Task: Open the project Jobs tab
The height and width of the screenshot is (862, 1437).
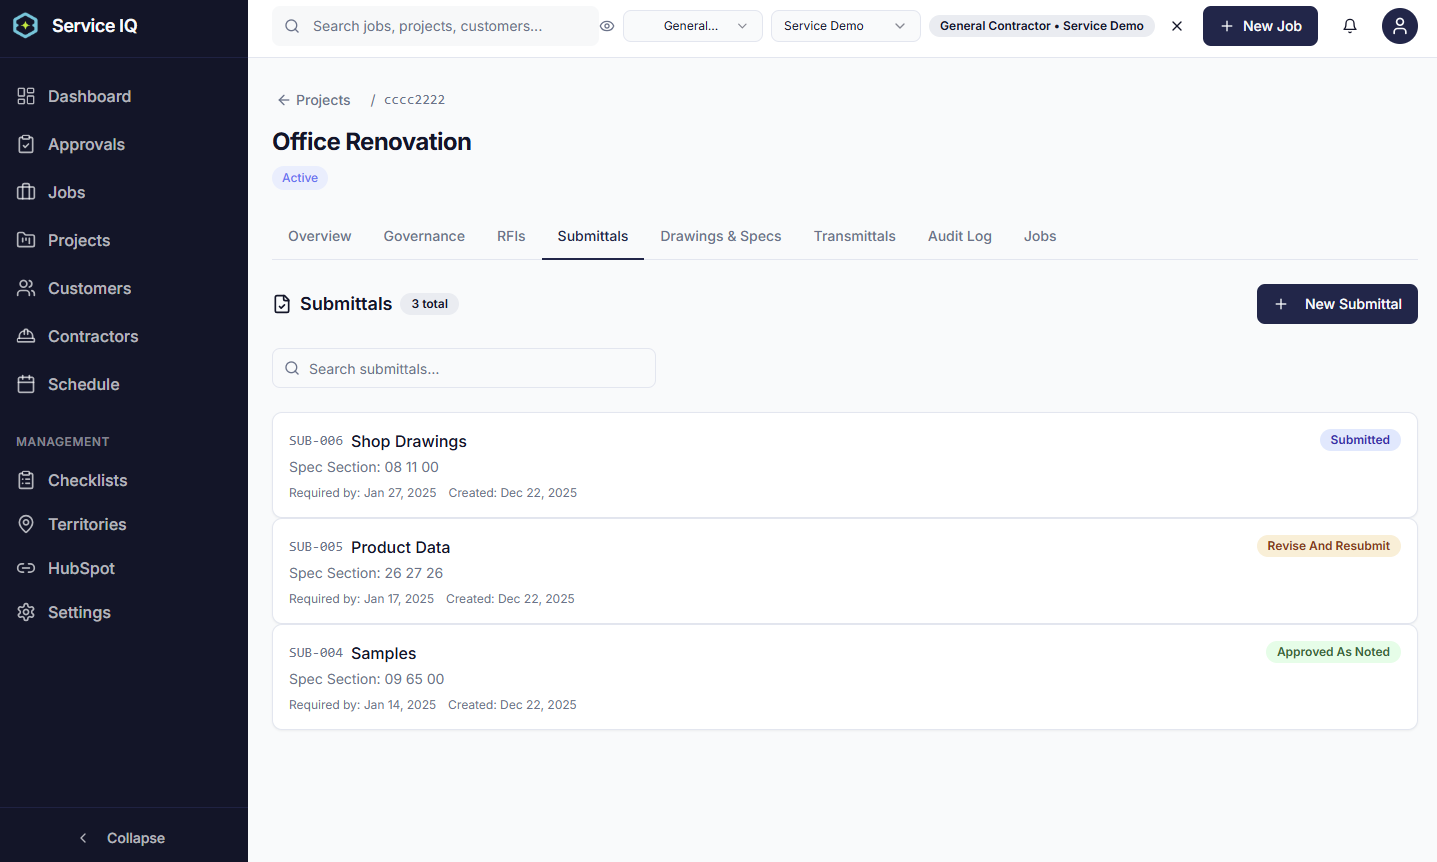Action: (x=1040, y=236)
